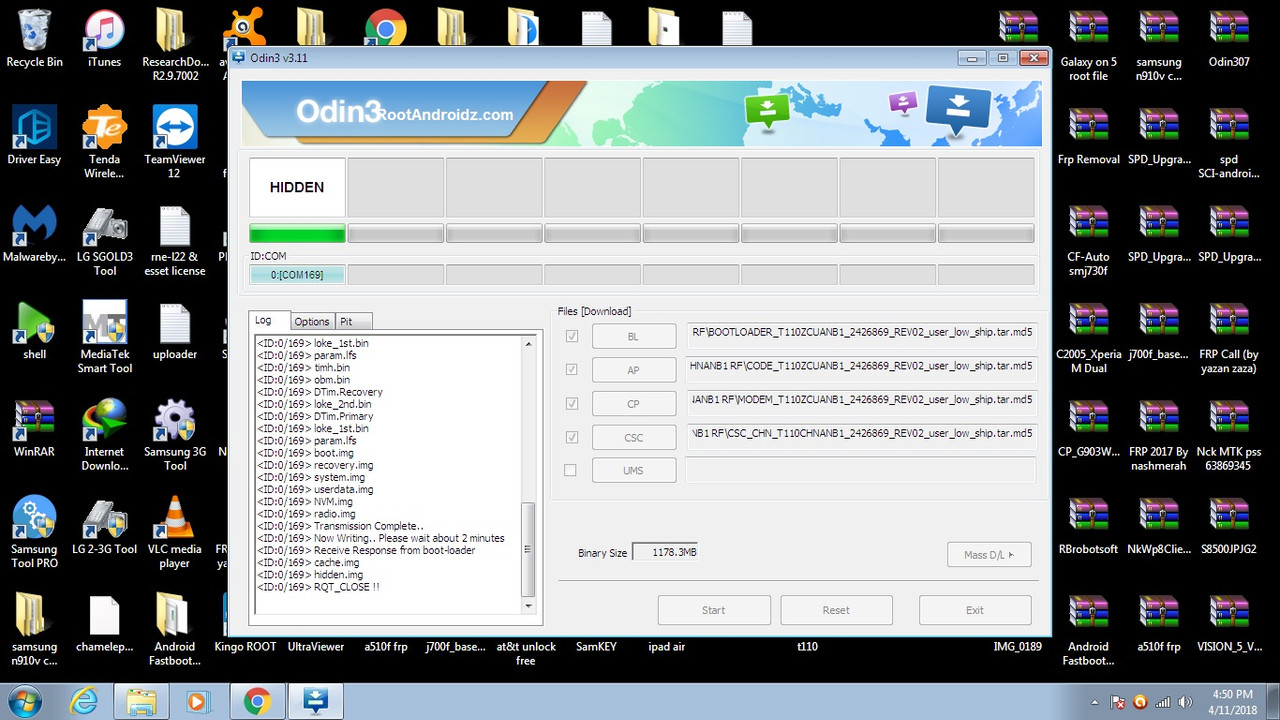Click the Start button in Odin3
The image size is (1280, 720).
[714, 610]
